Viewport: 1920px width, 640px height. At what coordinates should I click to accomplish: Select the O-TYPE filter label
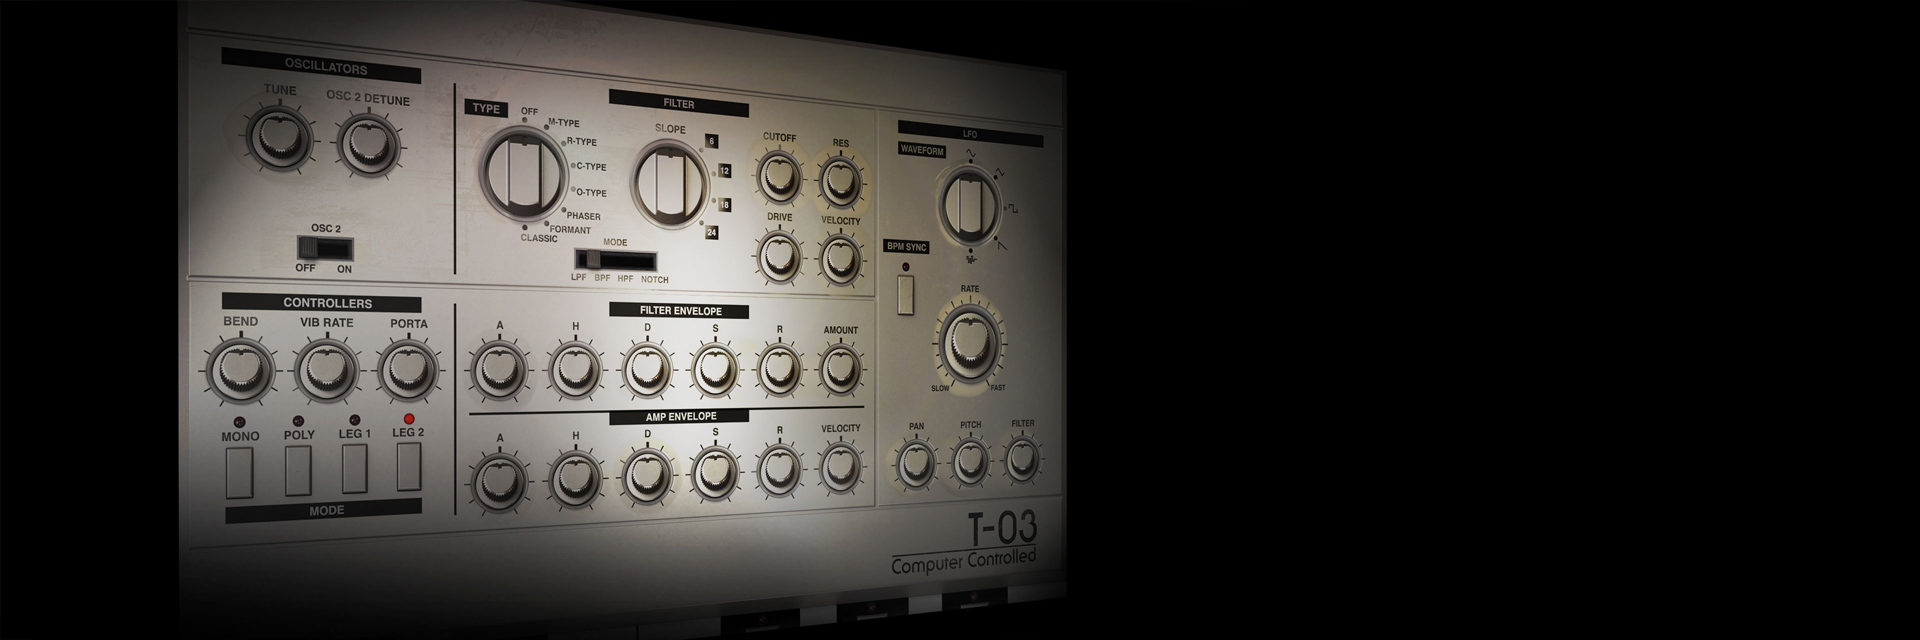click(590, 192)
